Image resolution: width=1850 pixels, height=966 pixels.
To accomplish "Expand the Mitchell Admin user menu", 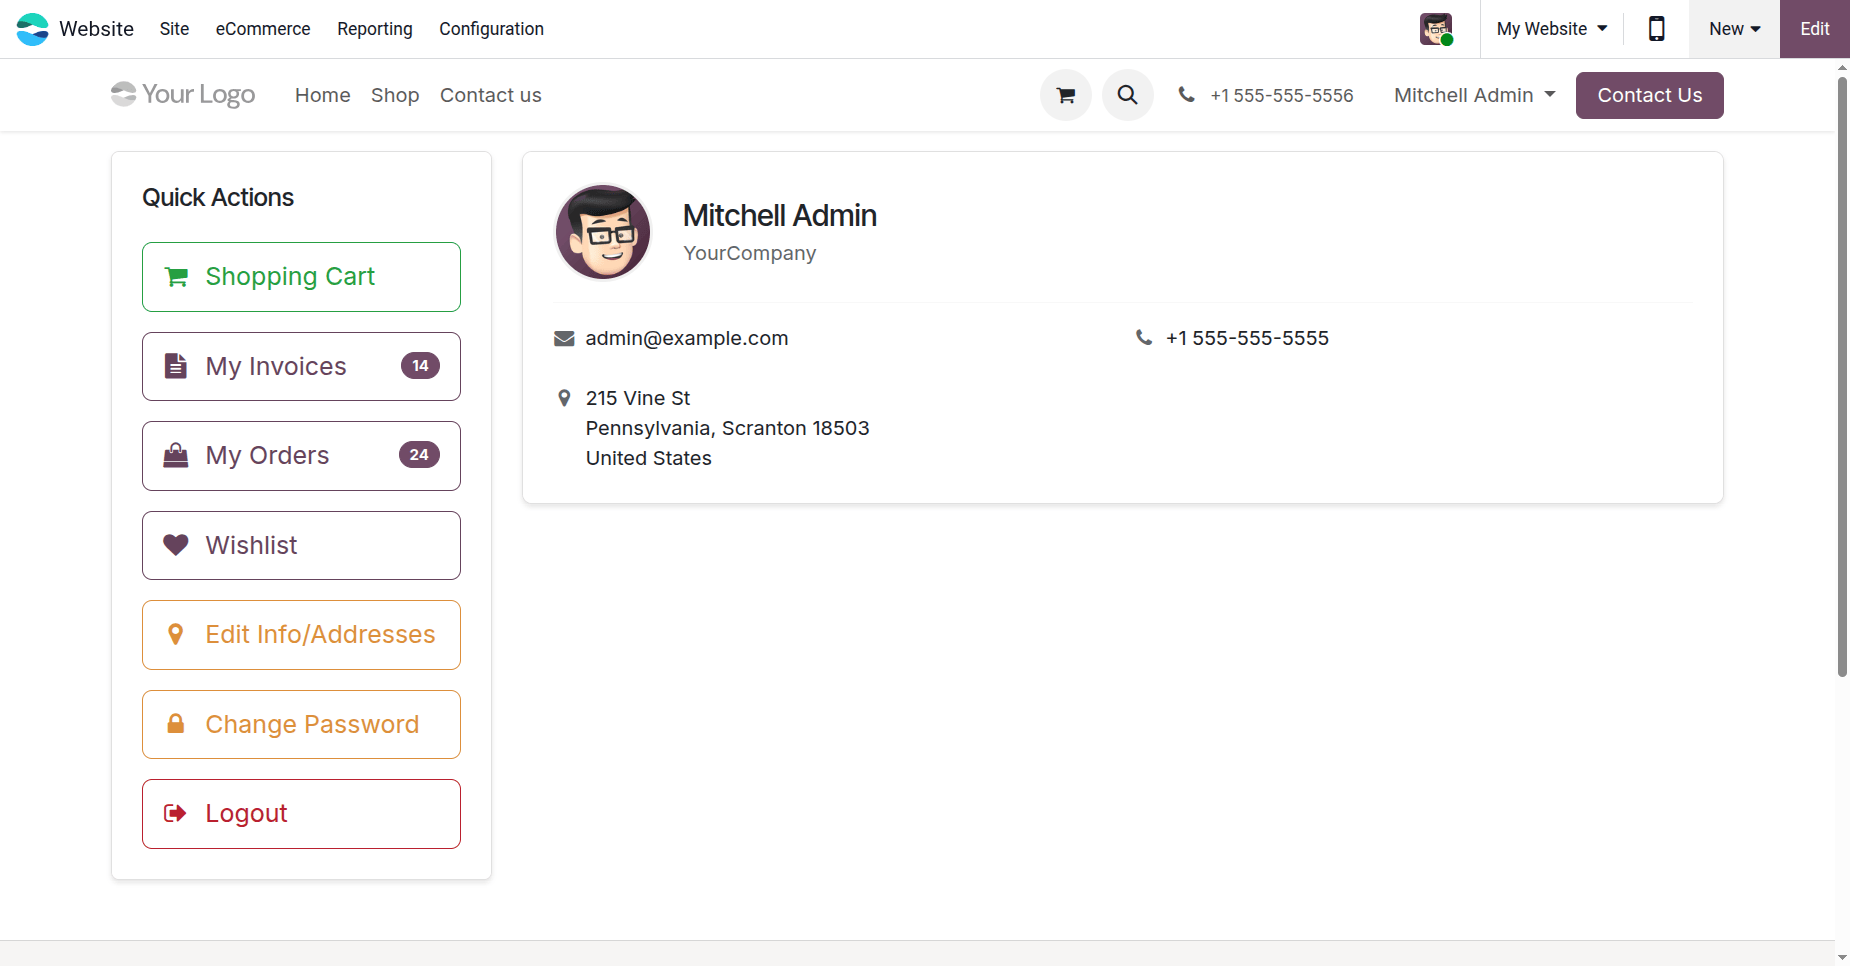I will 1474,95.
